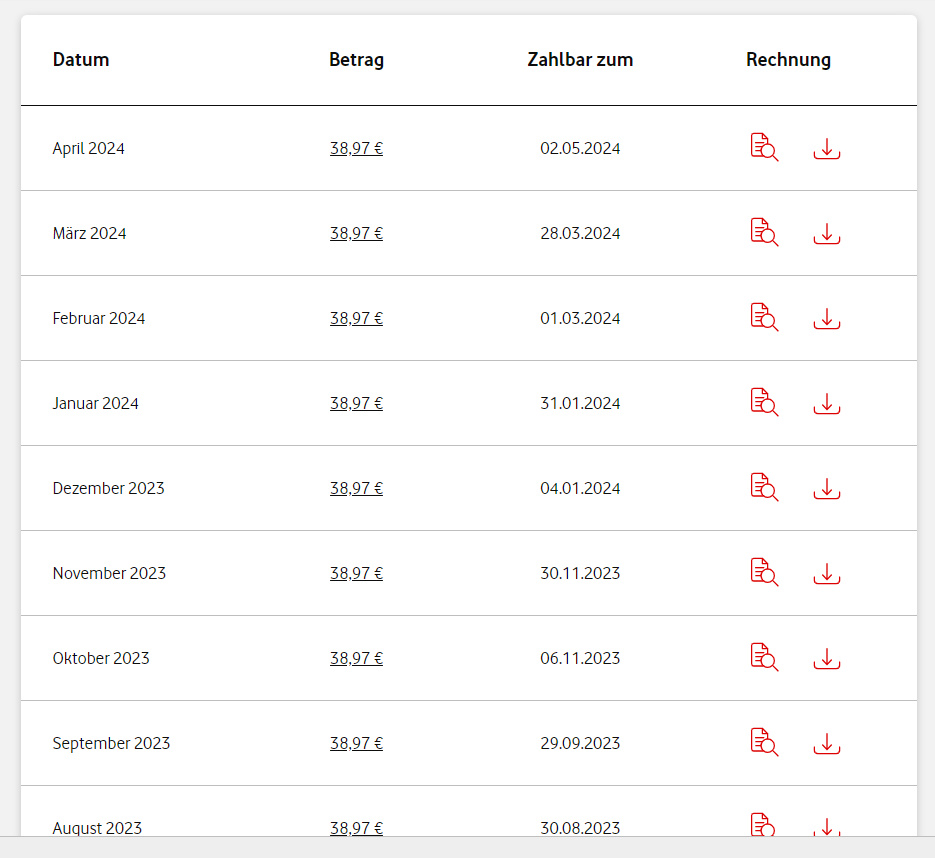Click the Januar 2024 amount link

tap(356, 404)
